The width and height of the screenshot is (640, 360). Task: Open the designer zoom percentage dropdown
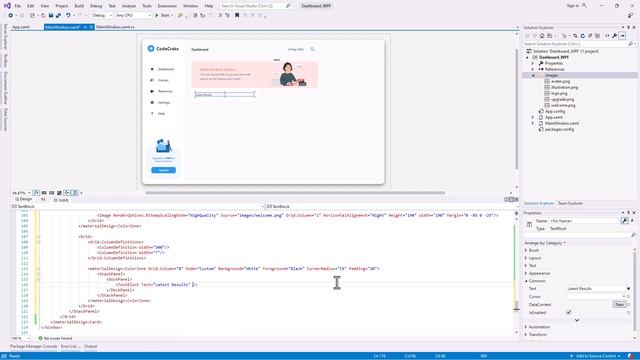[21, 193]
